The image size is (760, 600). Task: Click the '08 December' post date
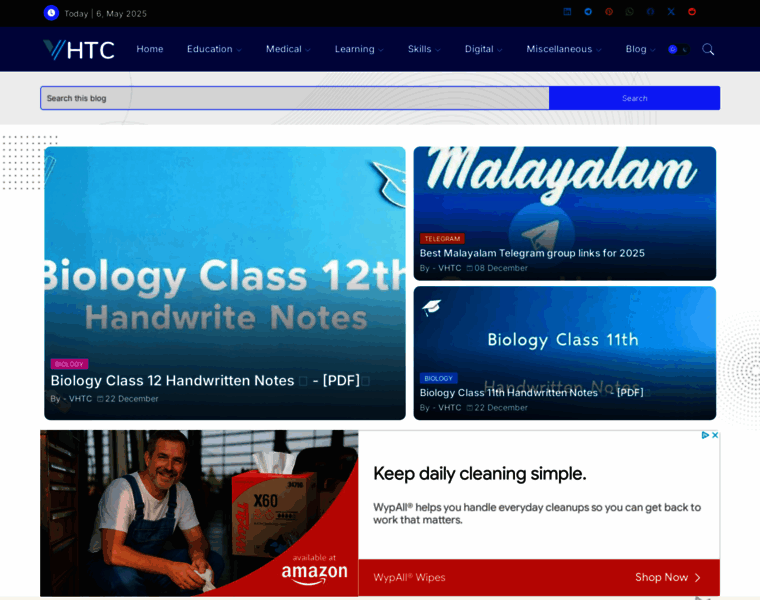497,268
